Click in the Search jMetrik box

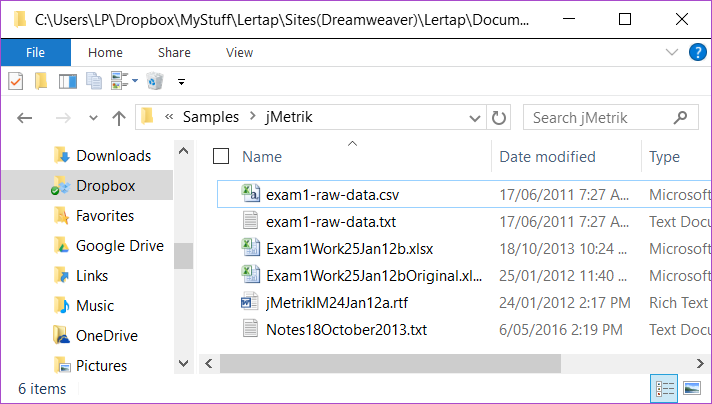605,118
